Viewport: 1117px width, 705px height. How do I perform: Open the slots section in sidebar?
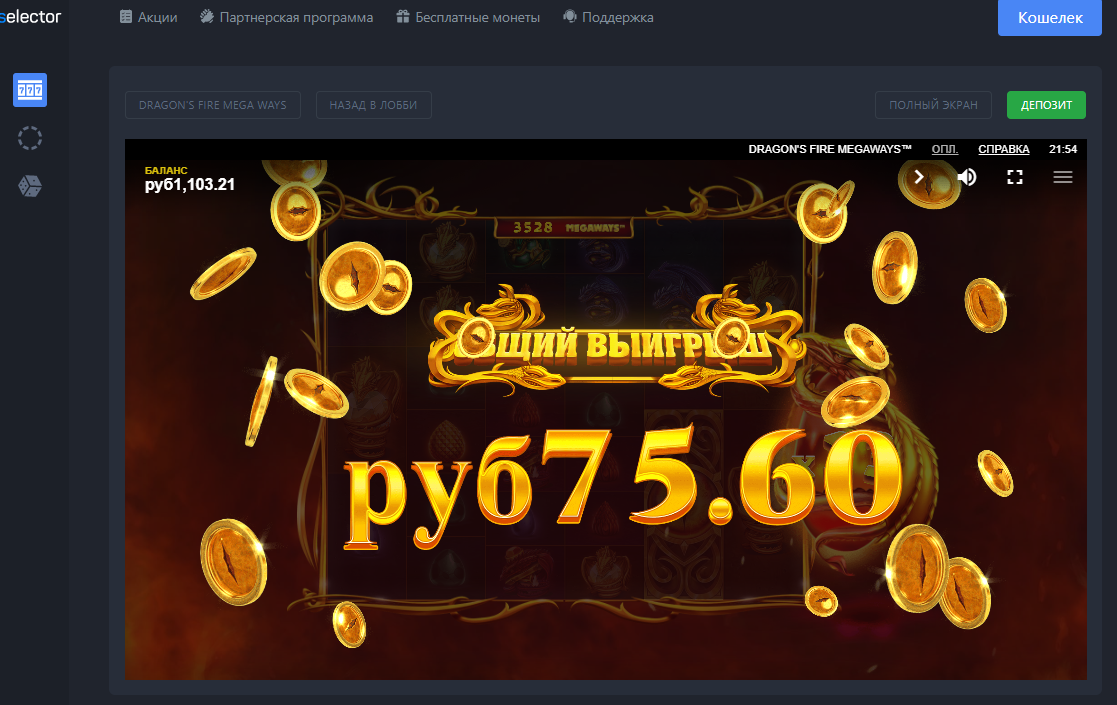30,90
